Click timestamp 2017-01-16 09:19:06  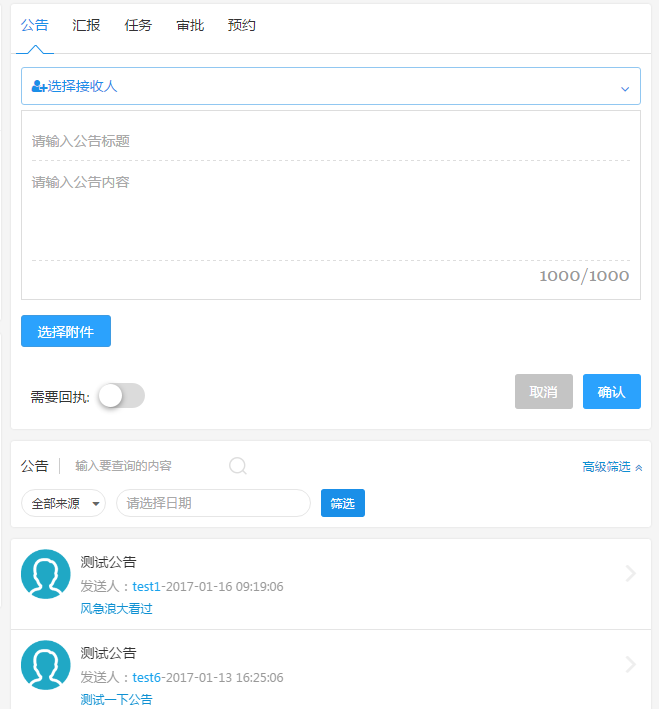(x=225, y=586)
